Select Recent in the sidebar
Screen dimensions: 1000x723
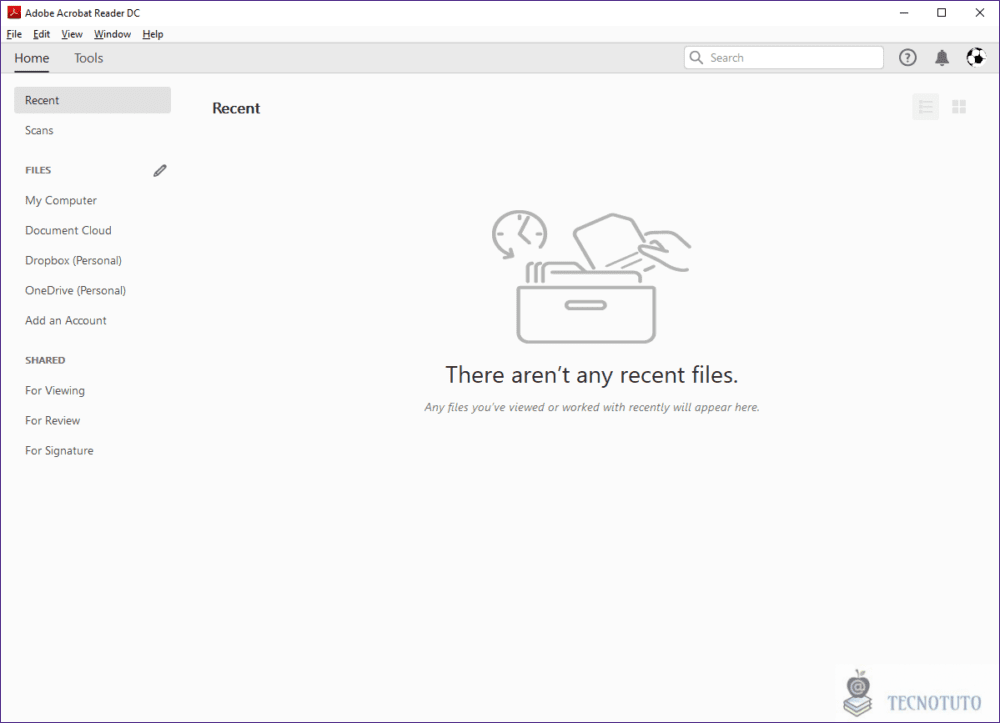[x=92, y=100]
